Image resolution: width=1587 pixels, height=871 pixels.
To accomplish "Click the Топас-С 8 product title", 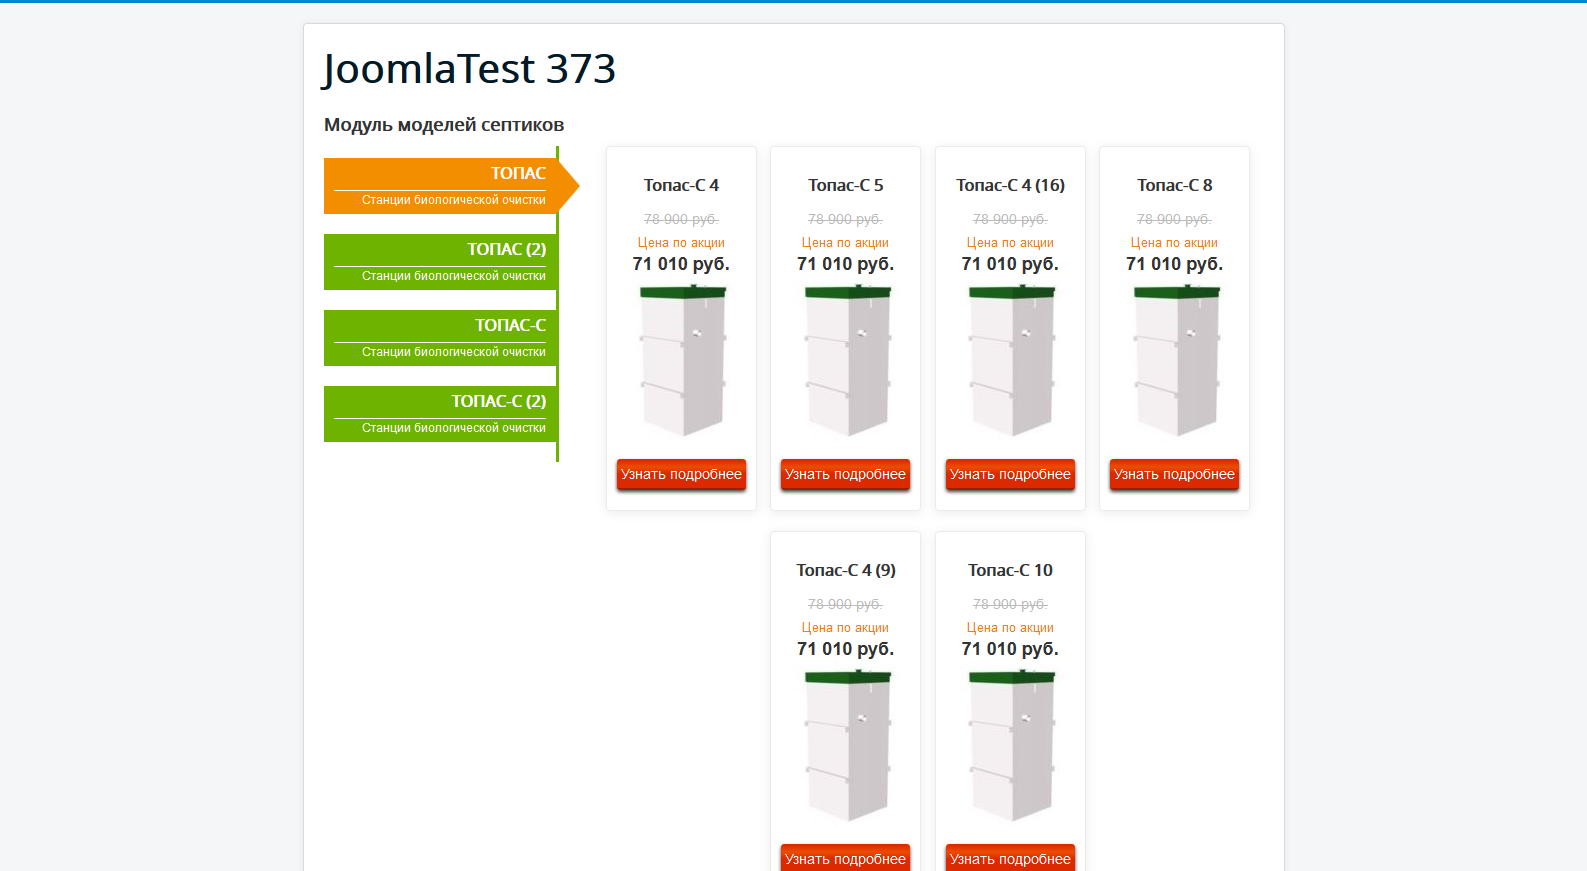I will tap(1174, 185).
